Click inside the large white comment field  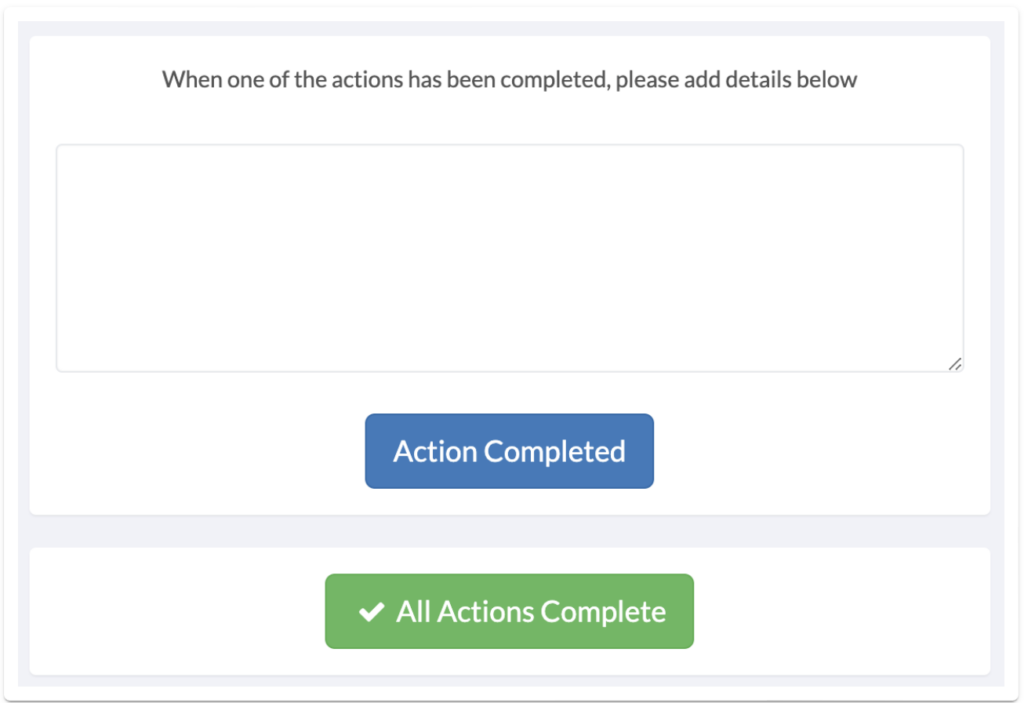pyautogui.click(x=509, y=258)
